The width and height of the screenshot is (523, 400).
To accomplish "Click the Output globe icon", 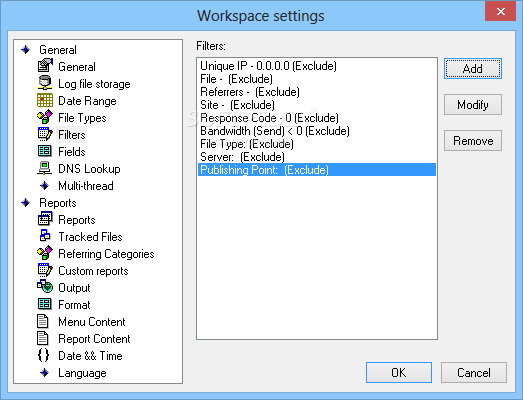I will pos(45,287).
